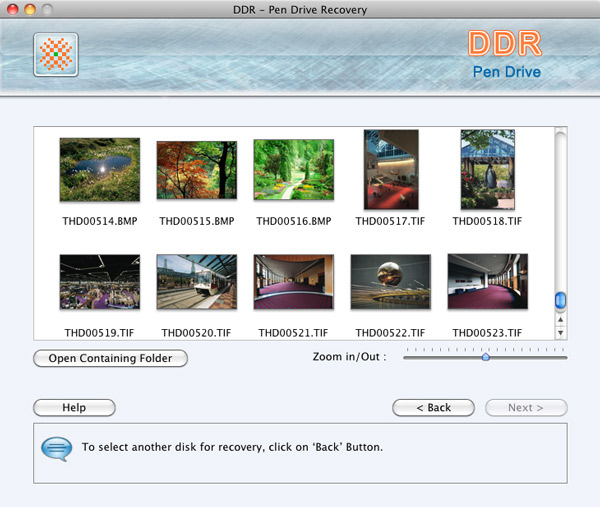Select the THD00519.TIF thumbnail
The width and height of the screenshot is (600, 507).
tap(99, 281)
